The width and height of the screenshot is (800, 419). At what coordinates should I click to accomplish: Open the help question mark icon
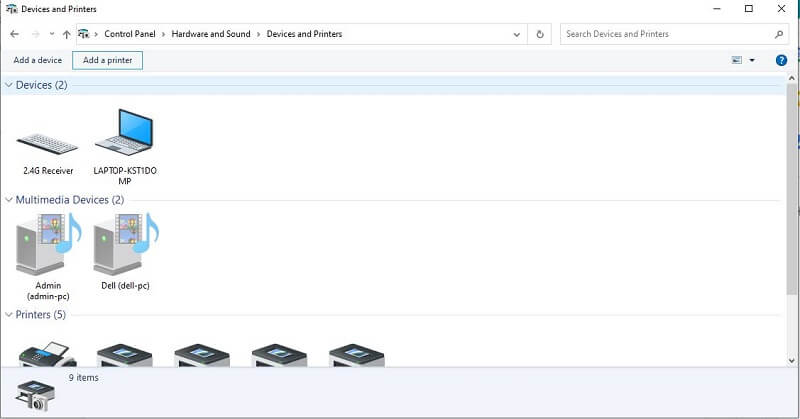[x=781, y=60]
